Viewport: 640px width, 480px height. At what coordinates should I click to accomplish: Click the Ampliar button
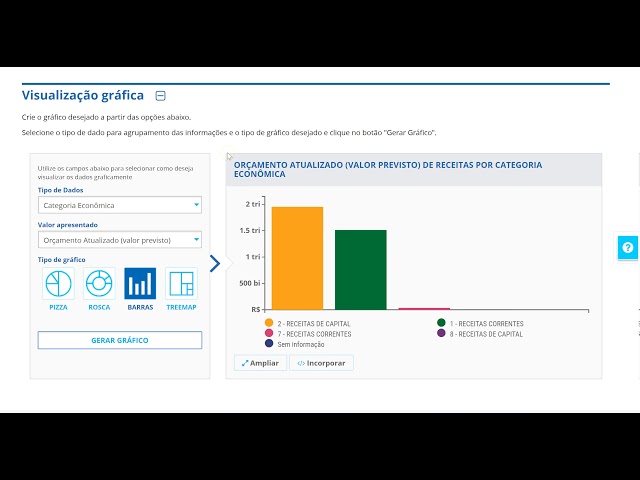pyautogui.click(x=260, y=363)
